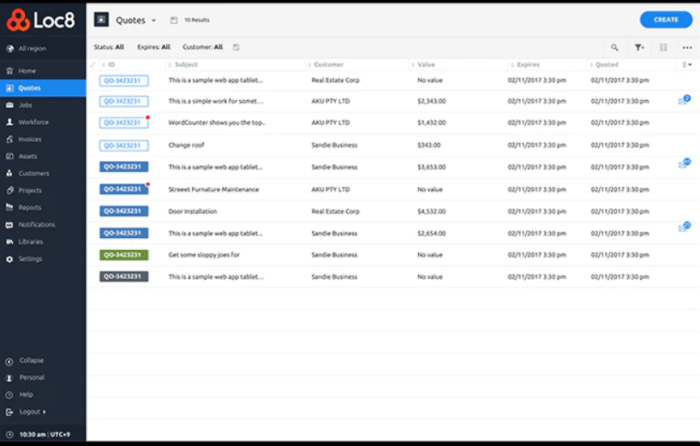This screenshot has height=446, width=700.
Task: Open column chooser dropdown at header right
Action: coord(687,65)
